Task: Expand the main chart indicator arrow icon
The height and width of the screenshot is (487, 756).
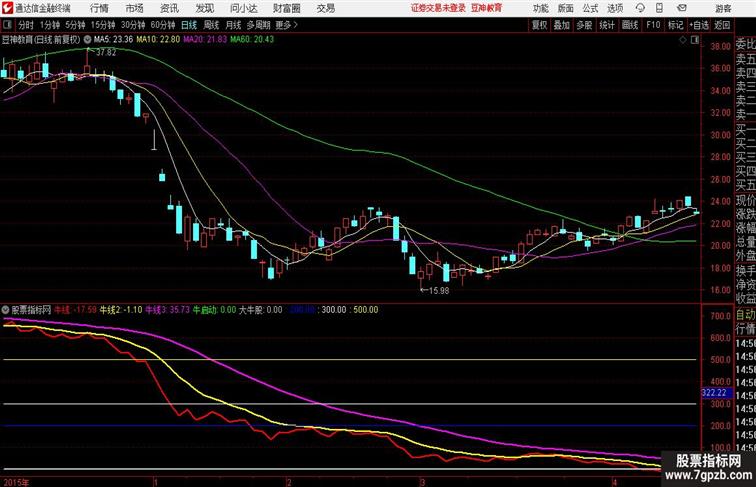Action: pyautogui.click(x=87, y=40)
